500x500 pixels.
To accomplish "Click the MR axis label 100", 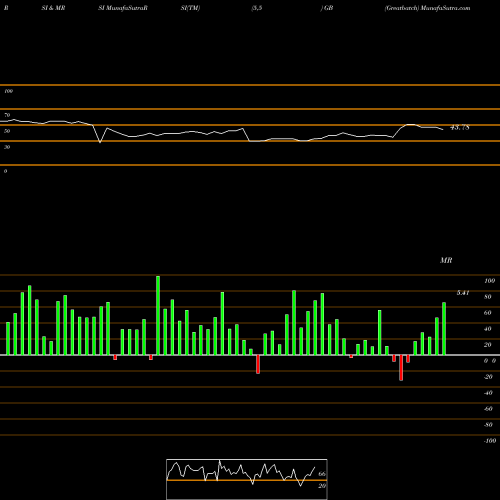I will coord(489,281).
